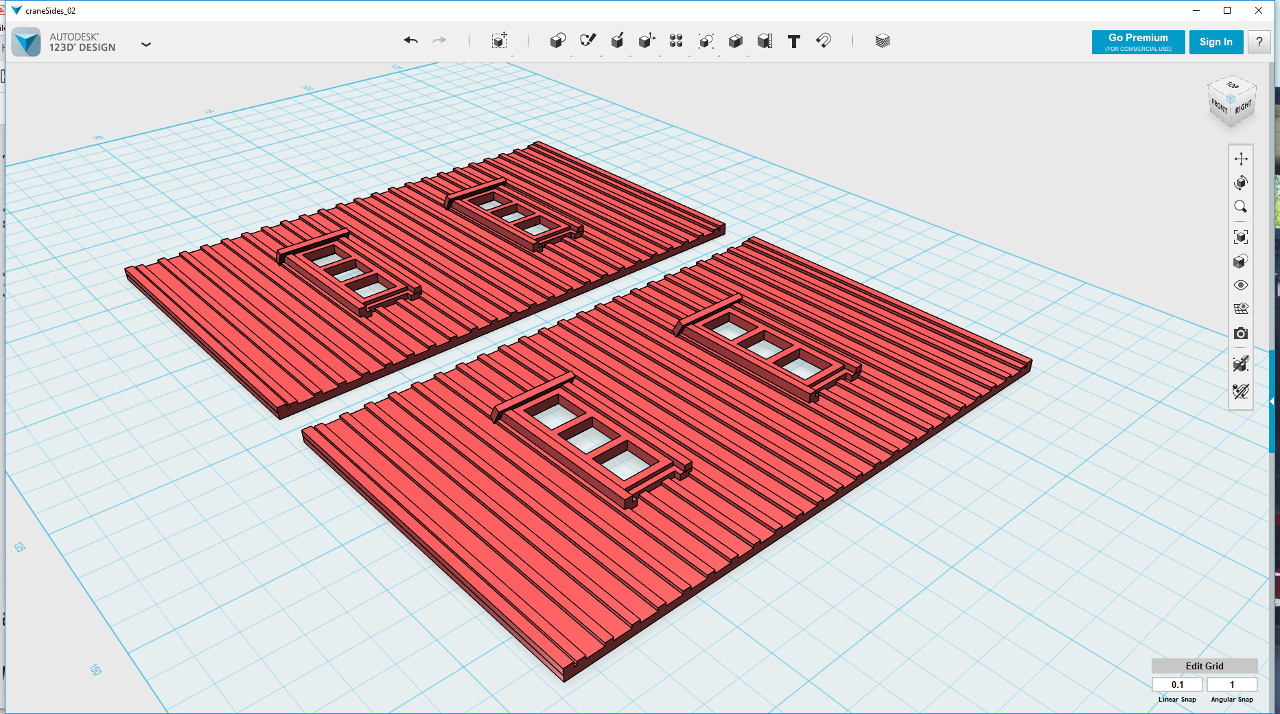The height and width of the screenshot is (714, 1280).
Task: Open the Angular Snap value field
Action: 1232,685
